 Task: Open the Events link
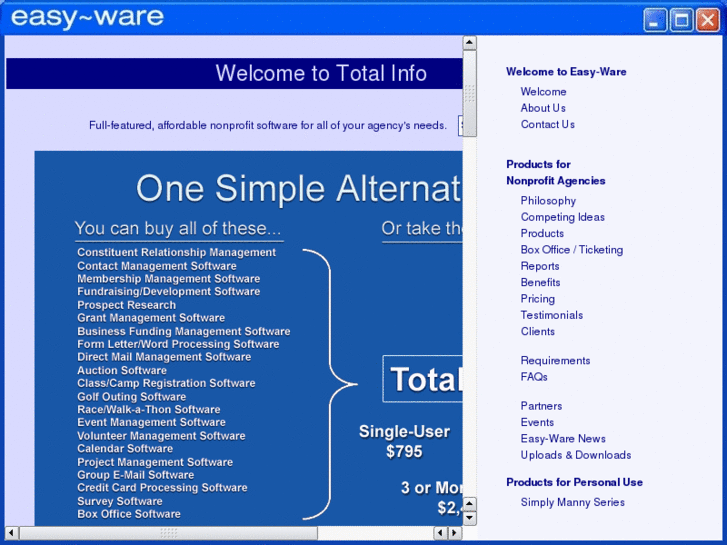pos(537,422)
